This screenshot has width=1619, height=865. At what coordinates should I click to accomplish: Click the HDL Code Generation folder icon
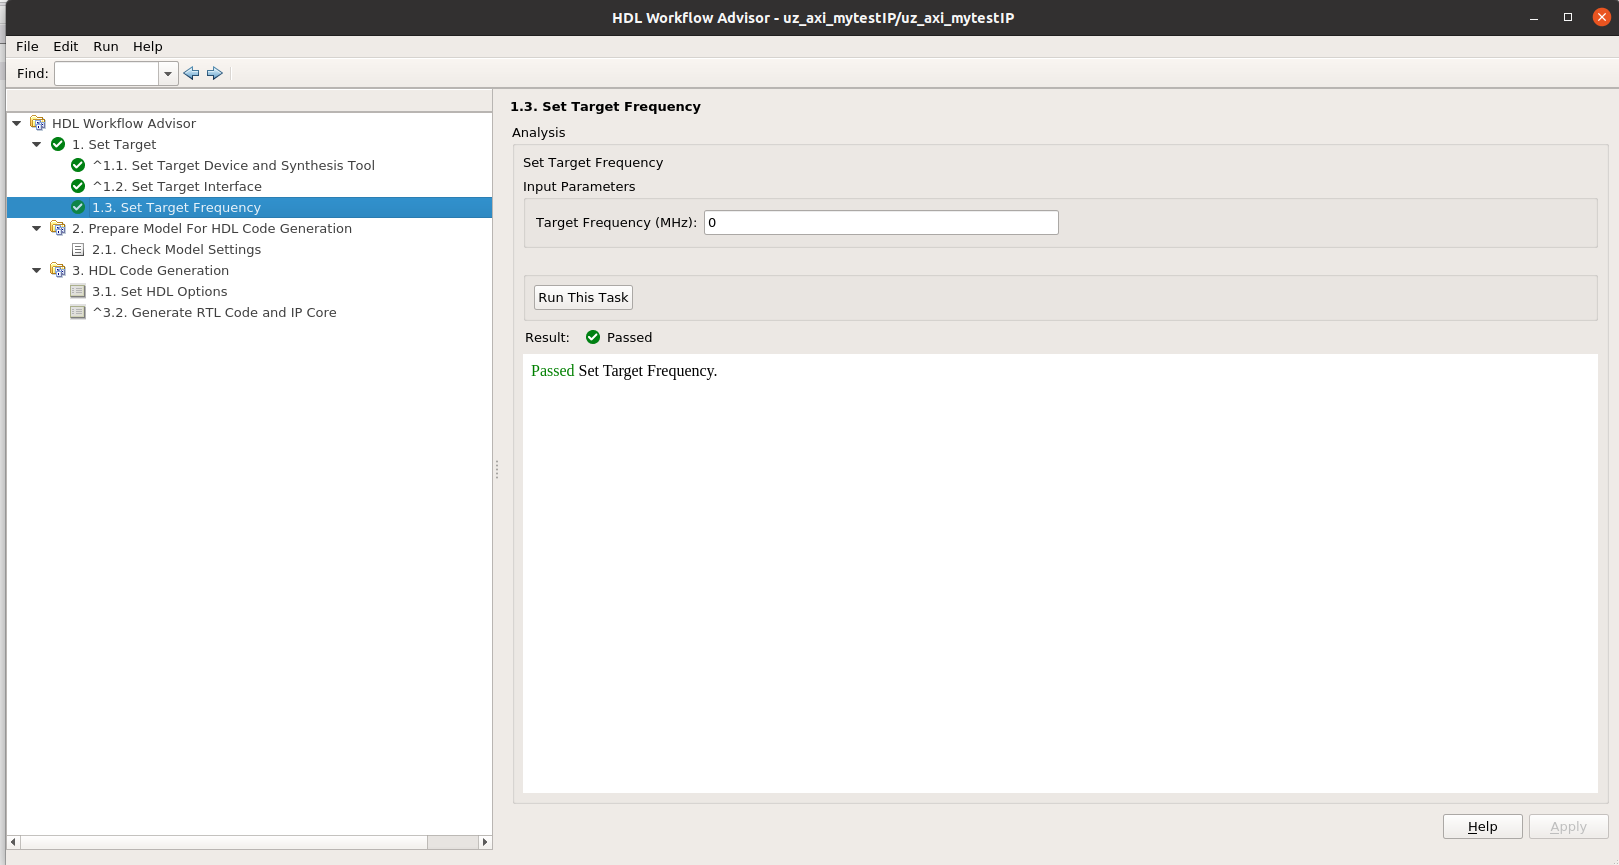tap(58, 271)
